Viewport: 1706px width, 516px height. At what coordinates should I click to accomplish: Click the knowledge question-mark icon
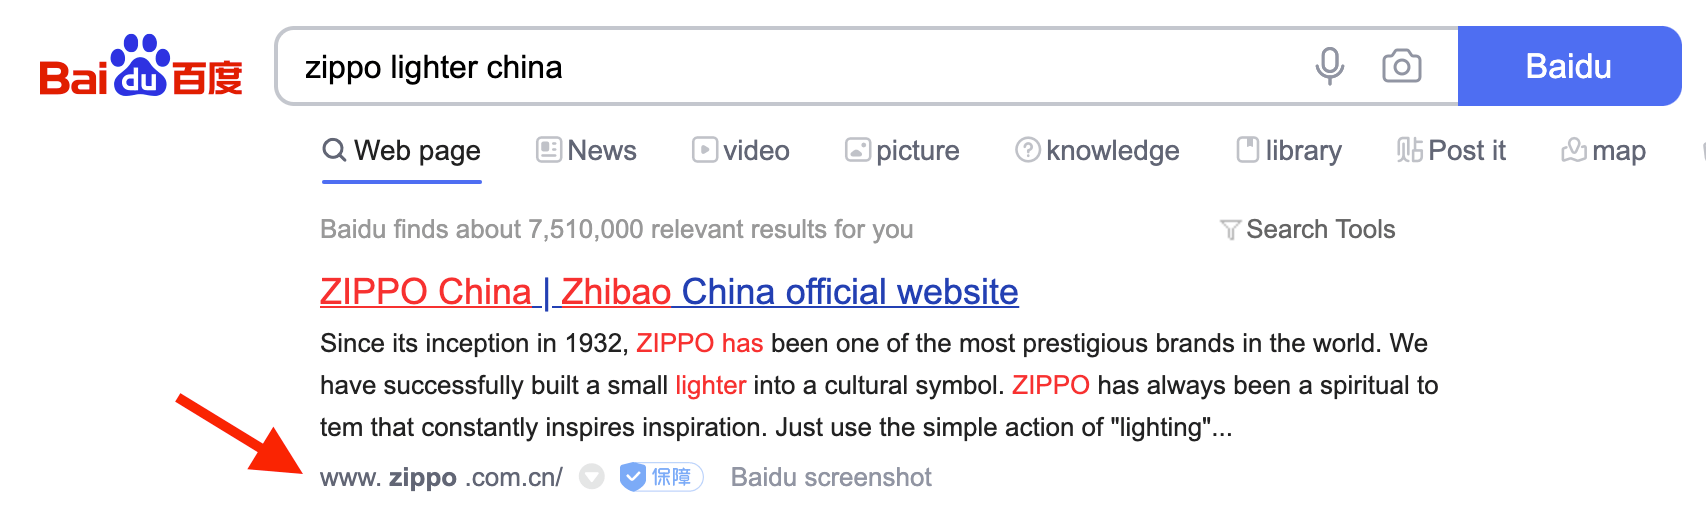pos(1027,150)
